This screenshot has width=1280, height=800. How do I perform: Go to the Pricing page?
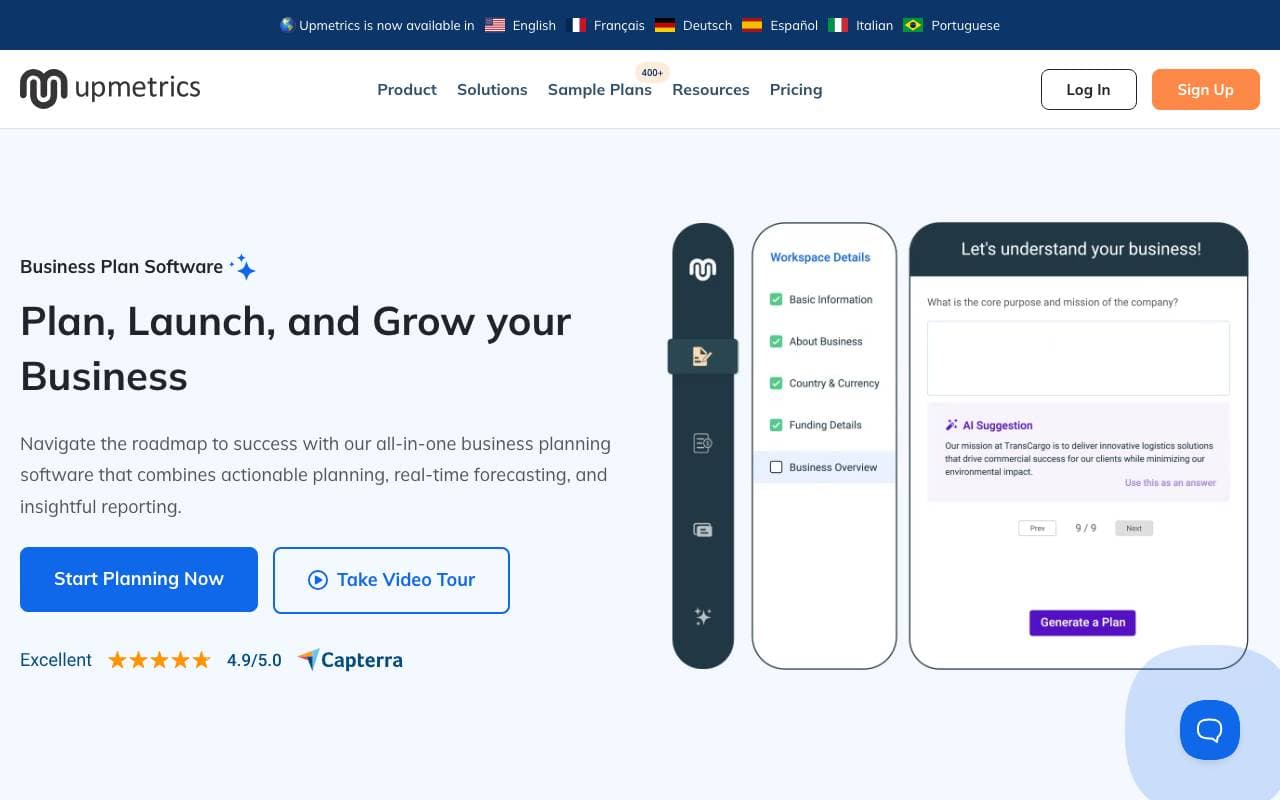[796, 89]
